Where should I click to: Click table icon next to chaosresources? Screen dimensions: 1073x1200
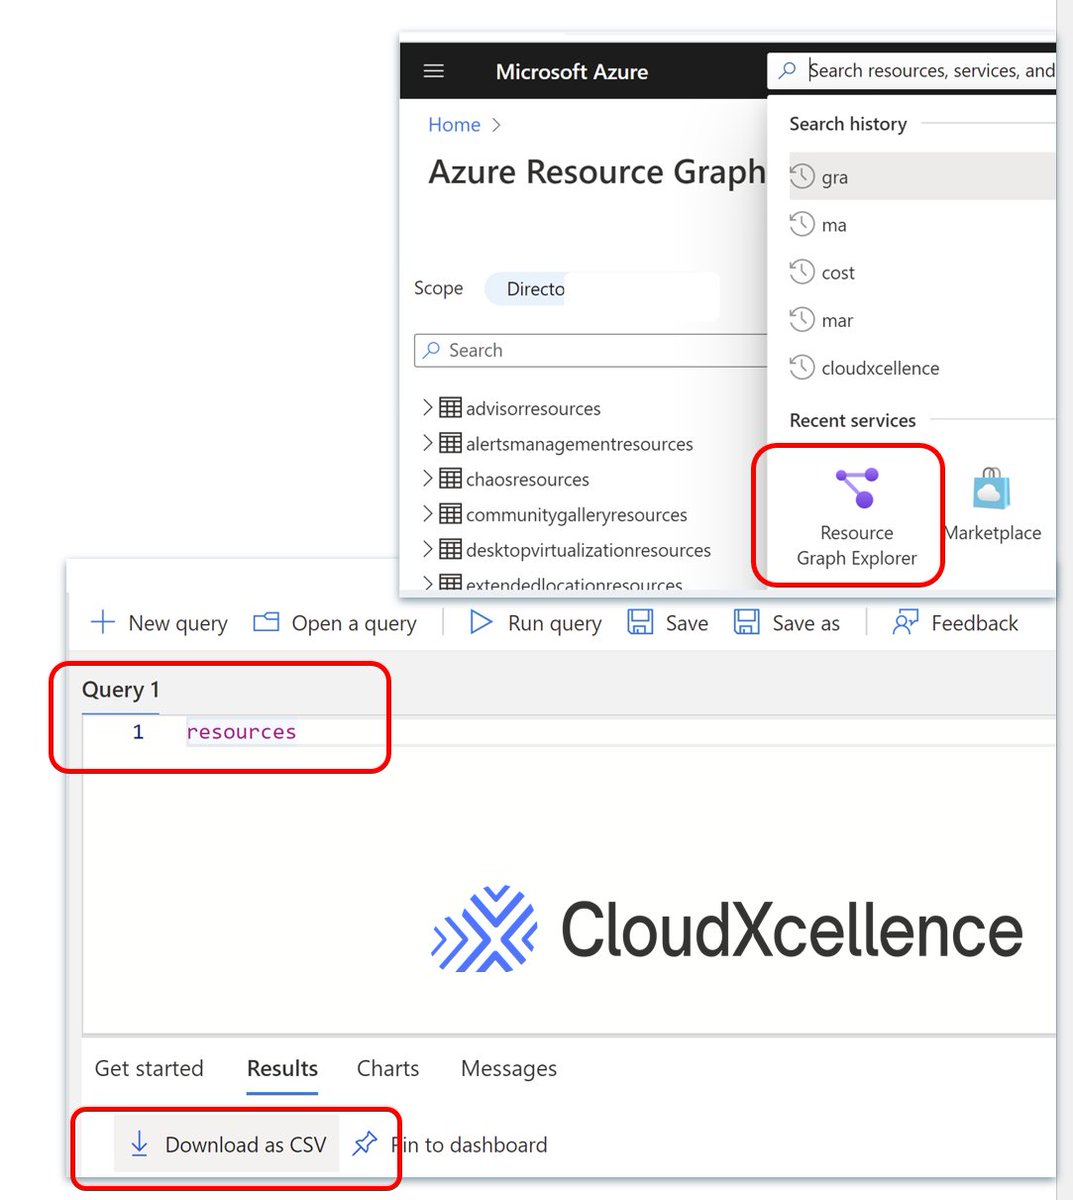[450, 478]
